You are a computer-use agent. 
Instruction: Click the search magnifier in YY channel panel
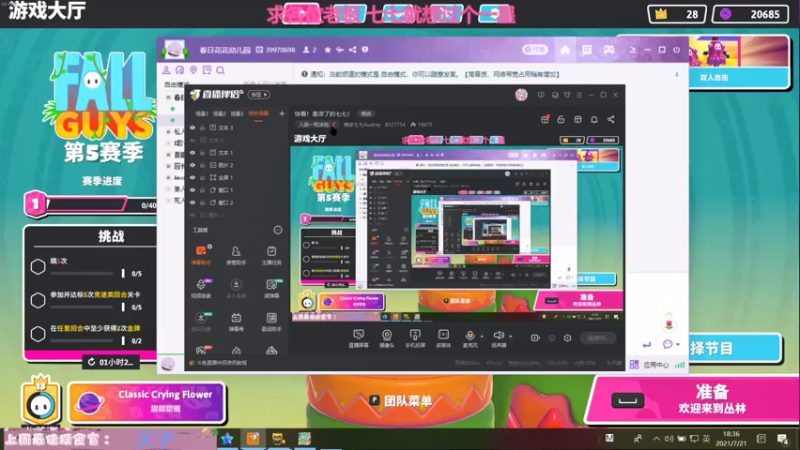[220, 70]
